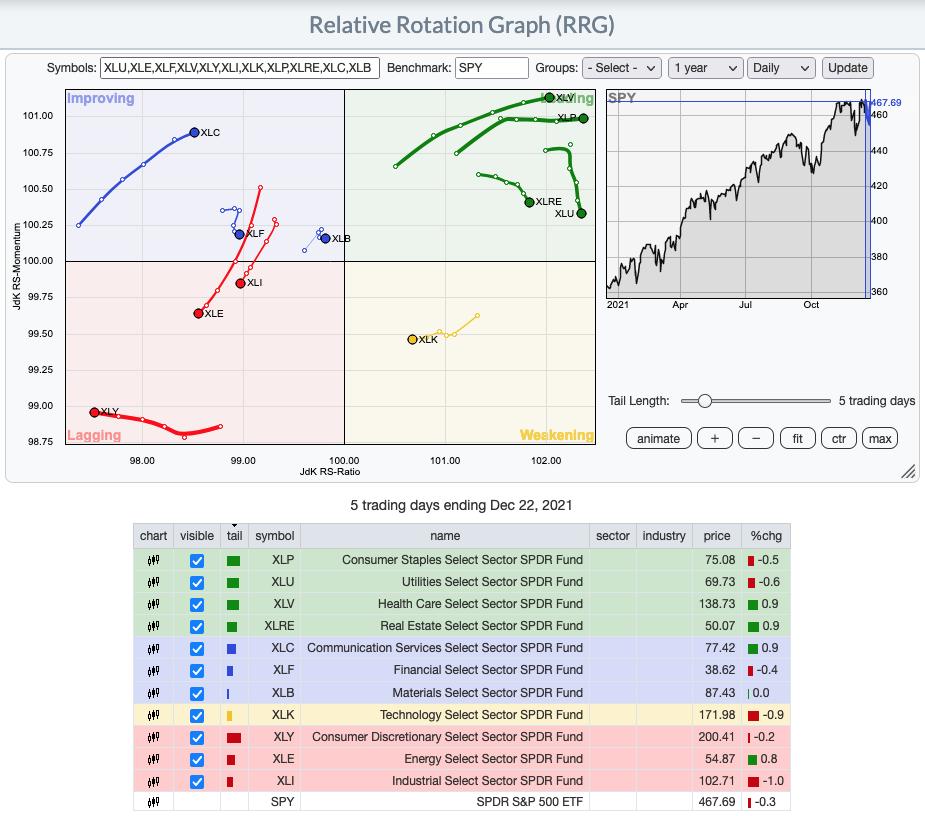Open chart icon for XLY row
Image resolution: width=925 pixels, height=816 pixels.
(153, 737)
